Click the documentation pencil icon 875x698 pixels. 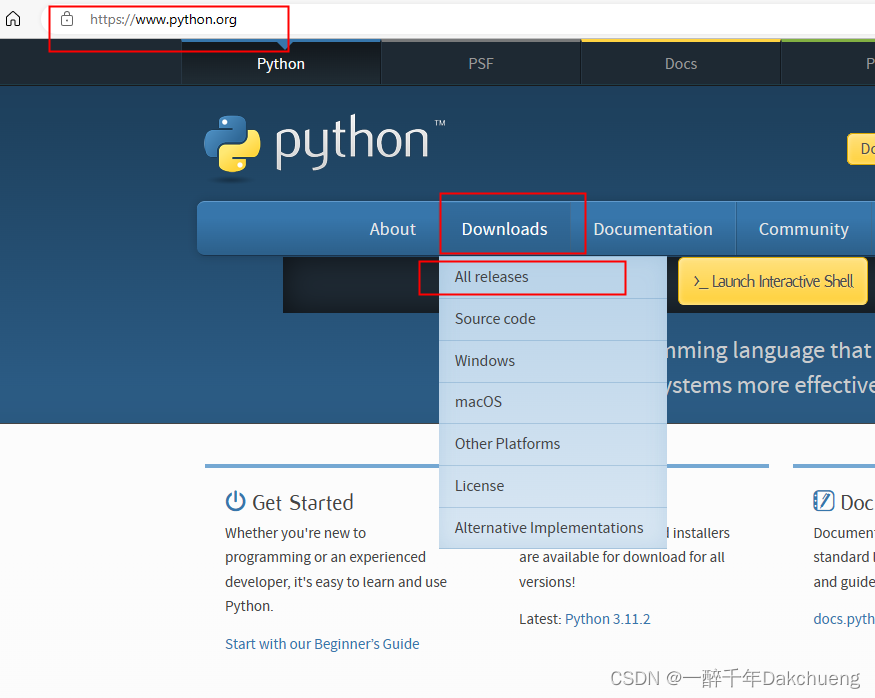tap(824, 501)
